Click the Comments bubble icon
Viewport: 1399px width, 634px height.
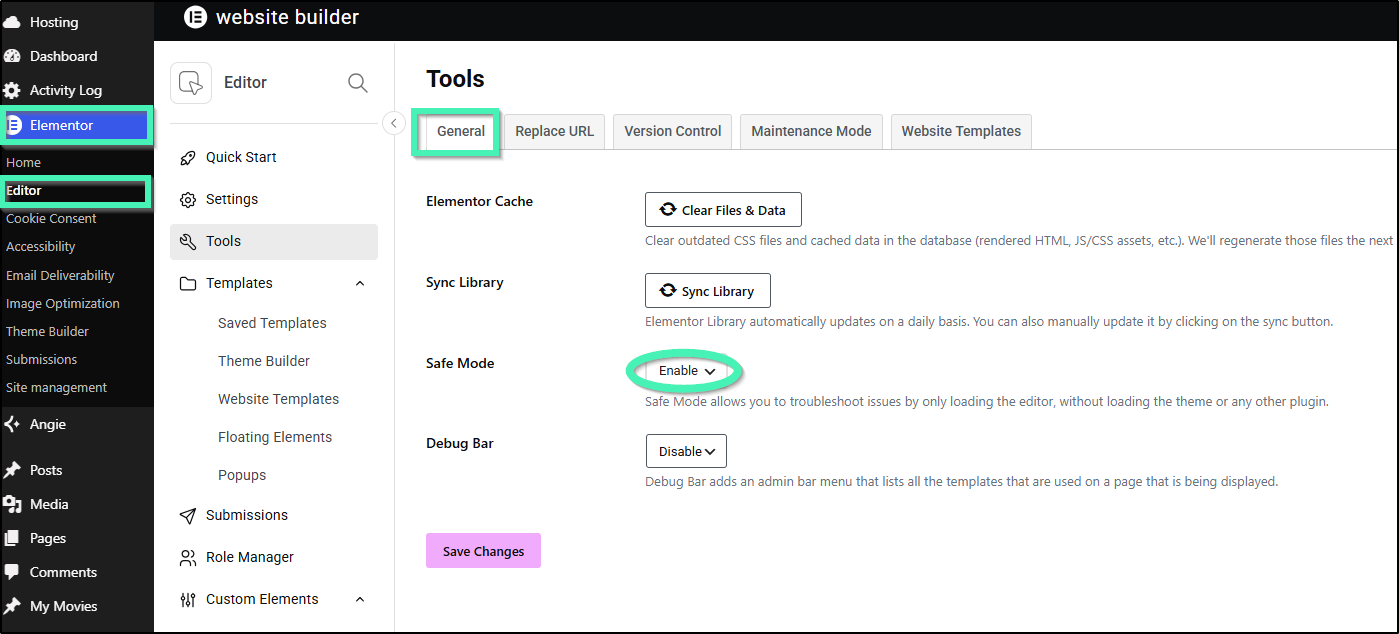pos(13,572)
